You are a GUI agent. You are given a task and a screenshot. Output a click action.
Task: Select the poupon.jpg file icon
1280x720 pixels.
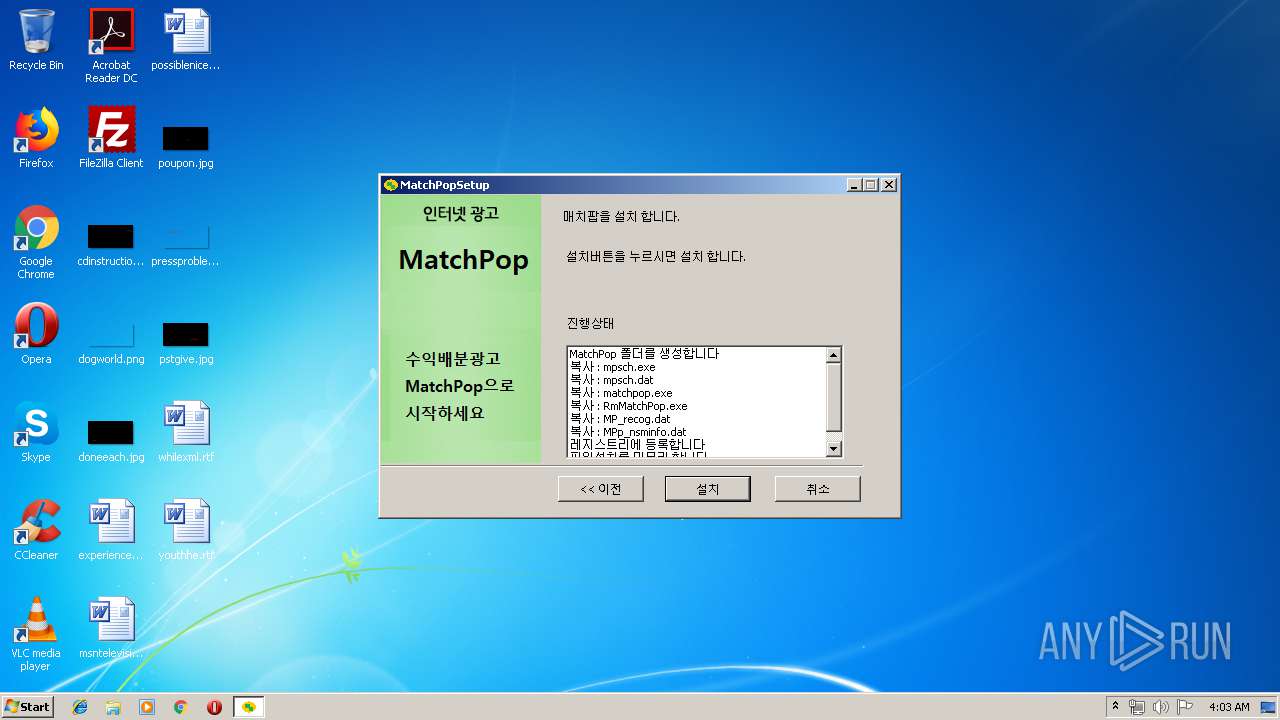186,145
